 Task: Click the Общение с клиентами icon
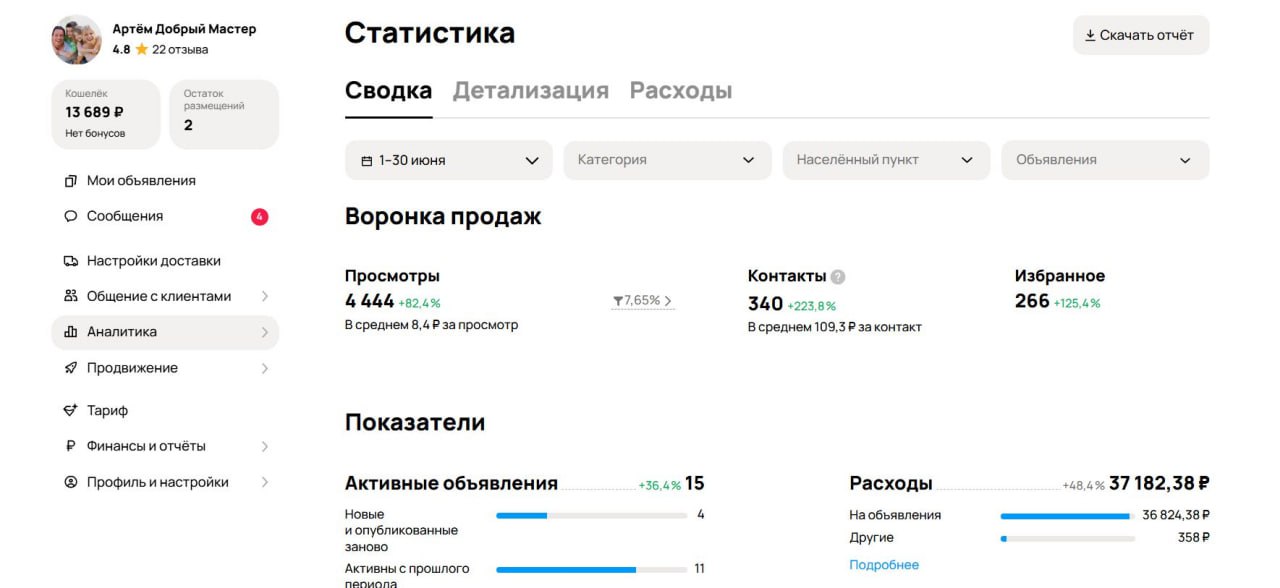tap(70, 296)
